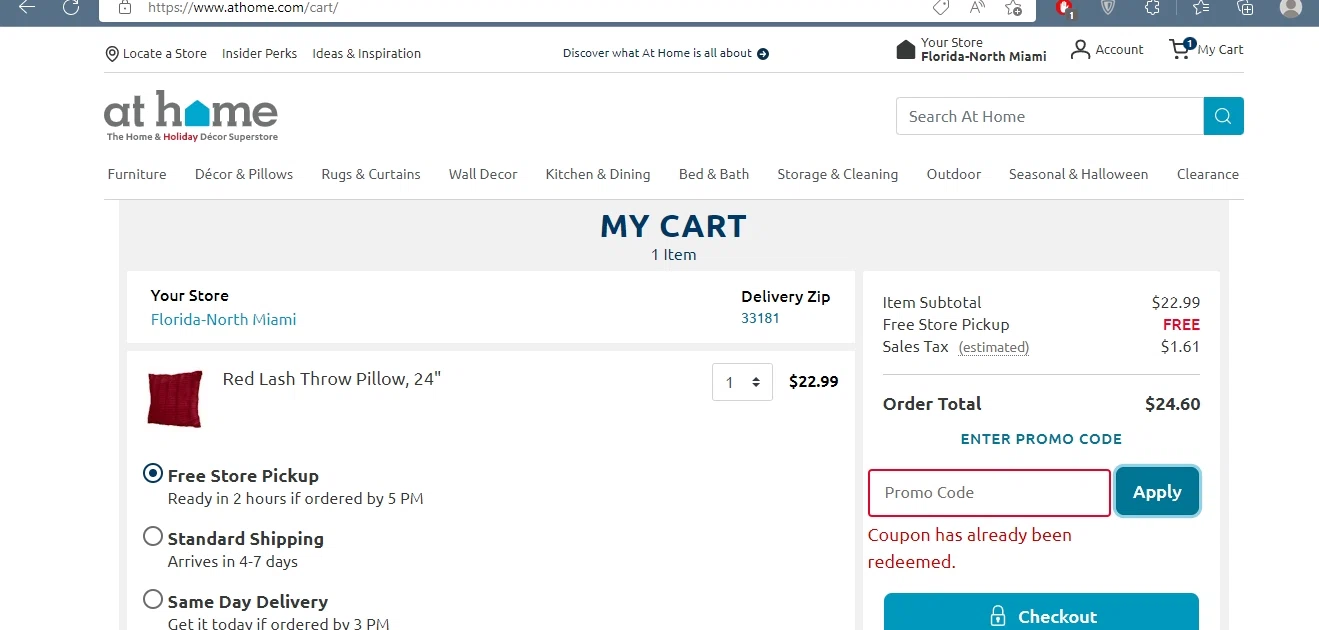1319x630 pixels.
Task: Add this page to favorites with star-plus icon
Action: 1014,7
